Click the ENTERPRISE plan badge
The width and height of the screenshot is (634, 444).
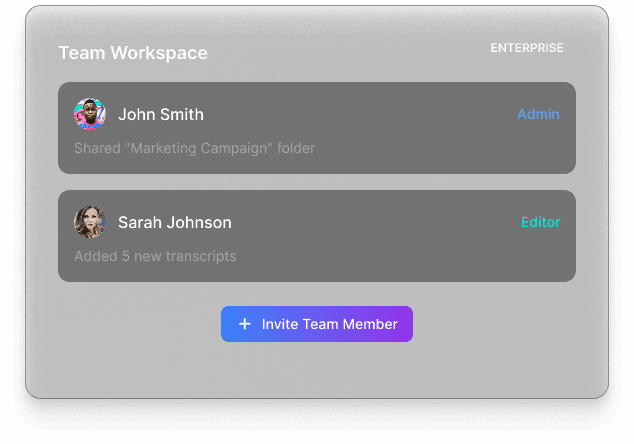(x=526, y=48)
